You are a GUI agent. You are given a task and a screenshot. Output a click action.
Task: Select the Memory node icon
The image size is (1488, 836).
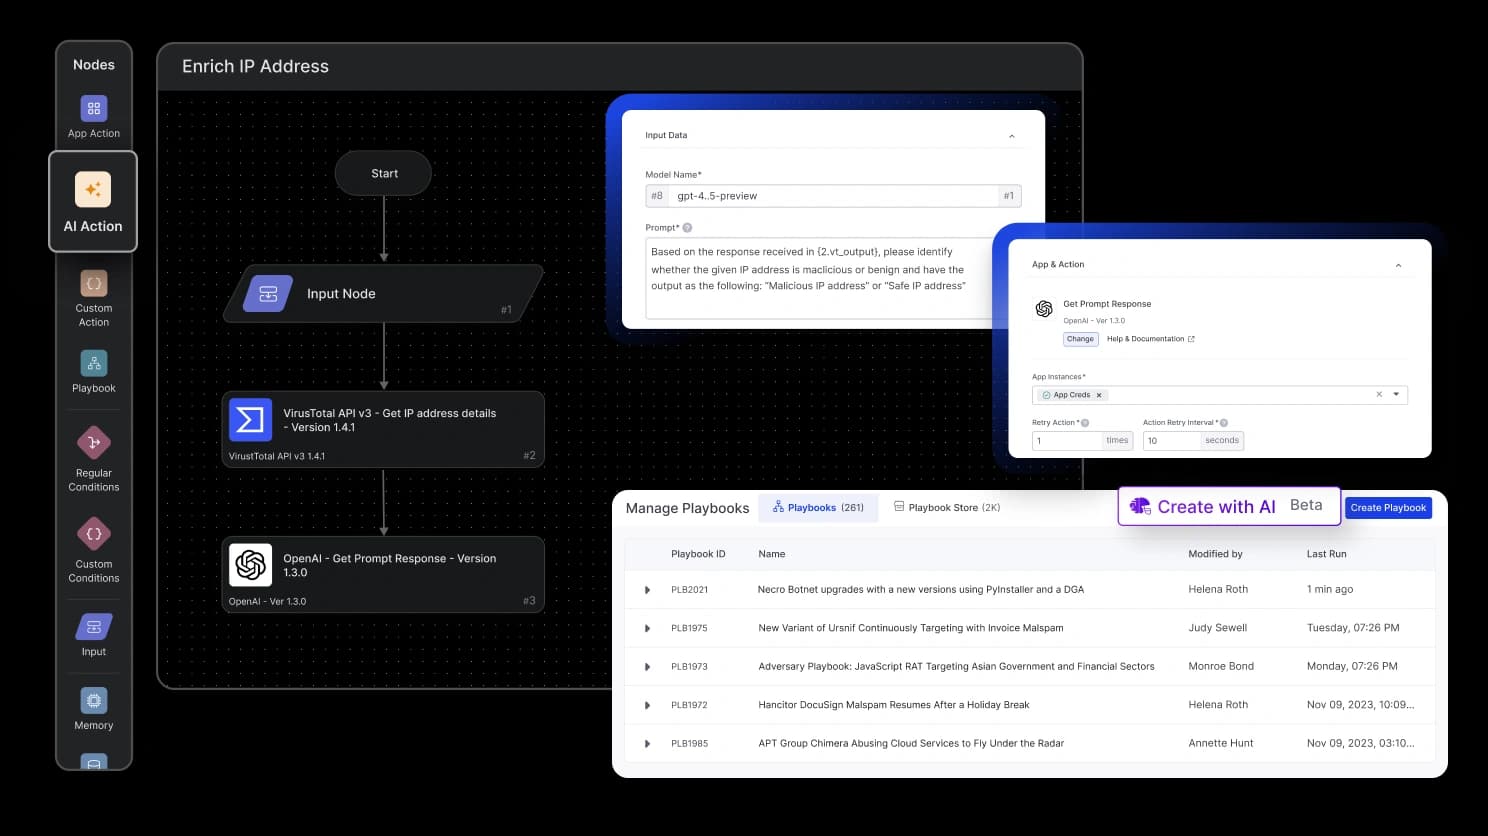tap(94, 701)
